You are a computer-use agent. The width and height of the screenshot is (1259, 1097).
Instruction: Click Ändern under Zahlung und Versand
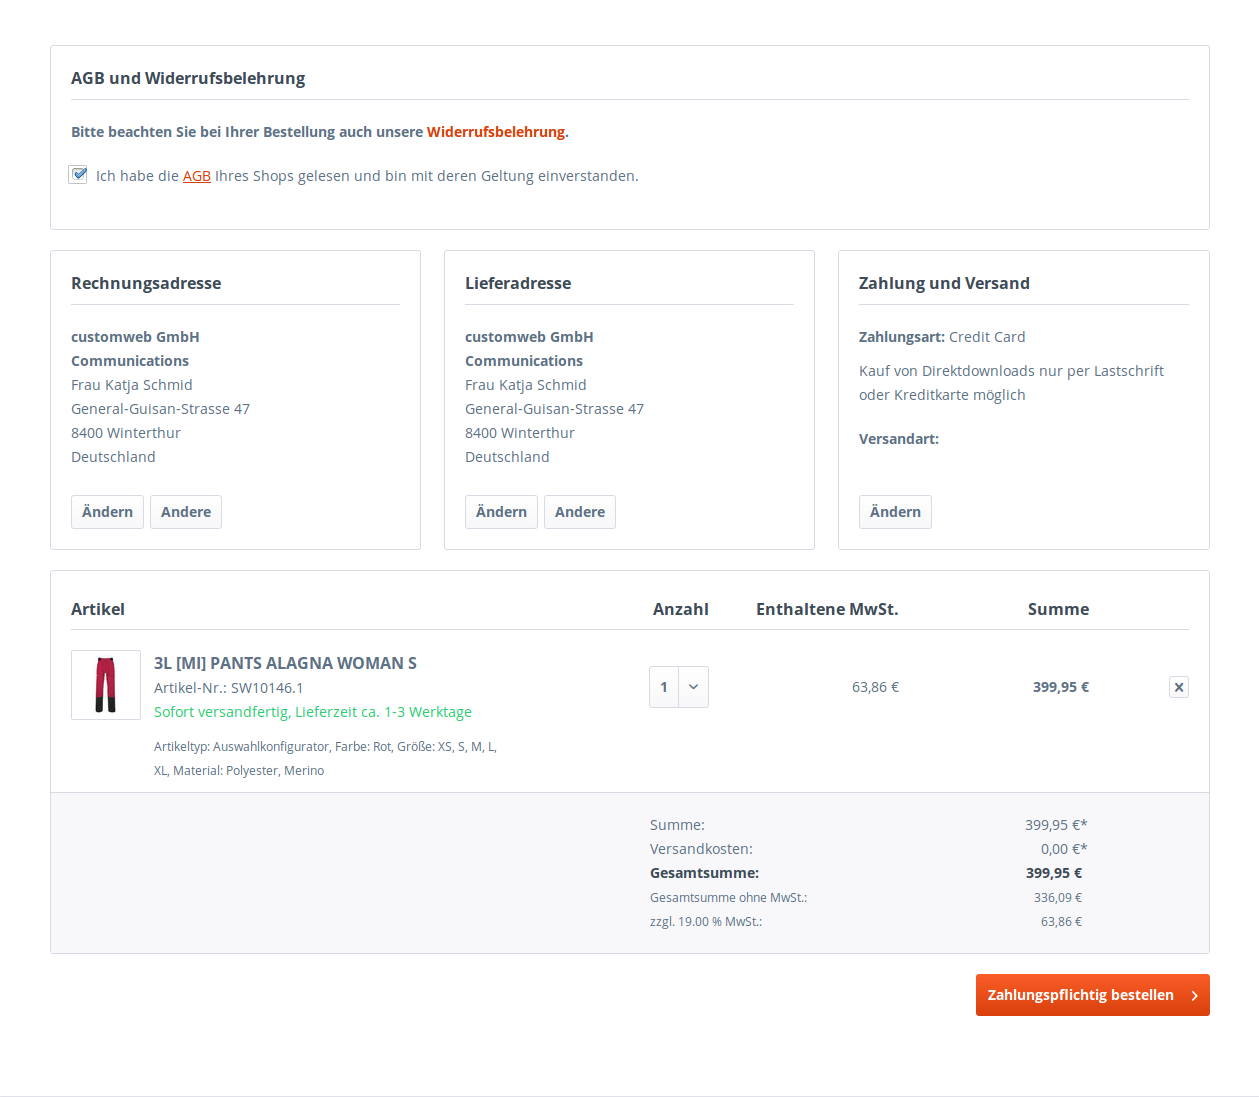click(x=895, y=512)
